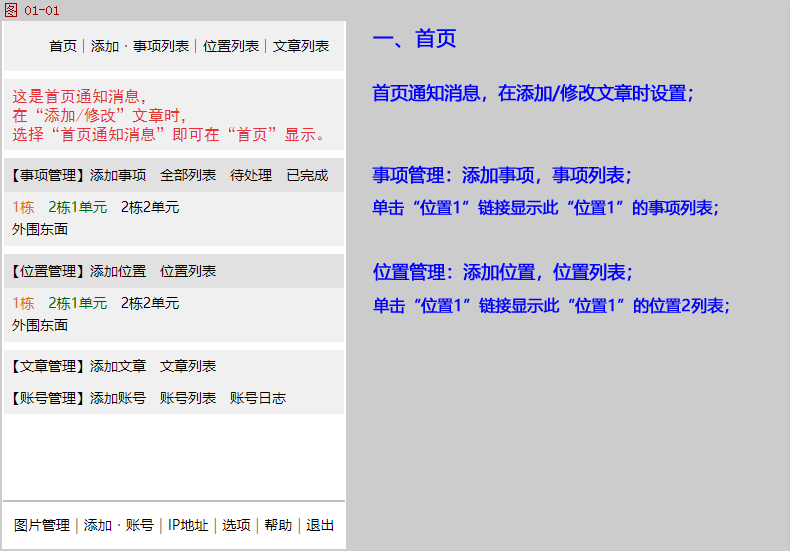
Task: Click 1栋 under the 事项管理 section
Action: (23, 207)
